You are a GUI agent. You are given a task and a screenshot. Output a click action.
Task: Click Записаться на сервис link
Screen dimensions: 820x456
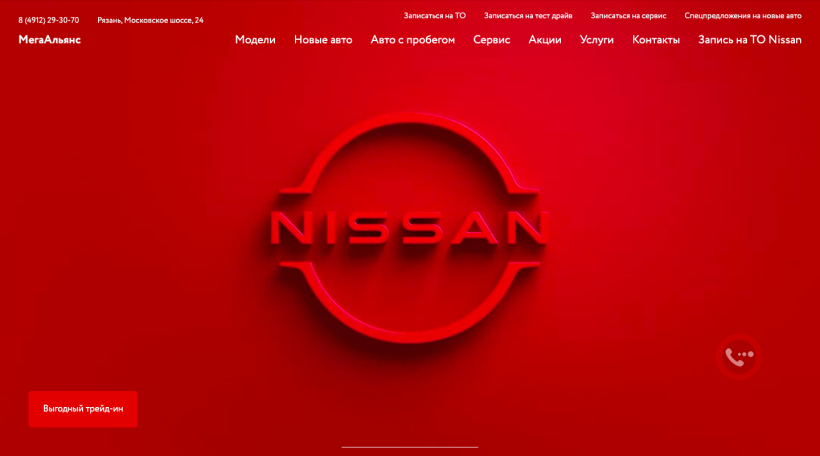point(629,16)
